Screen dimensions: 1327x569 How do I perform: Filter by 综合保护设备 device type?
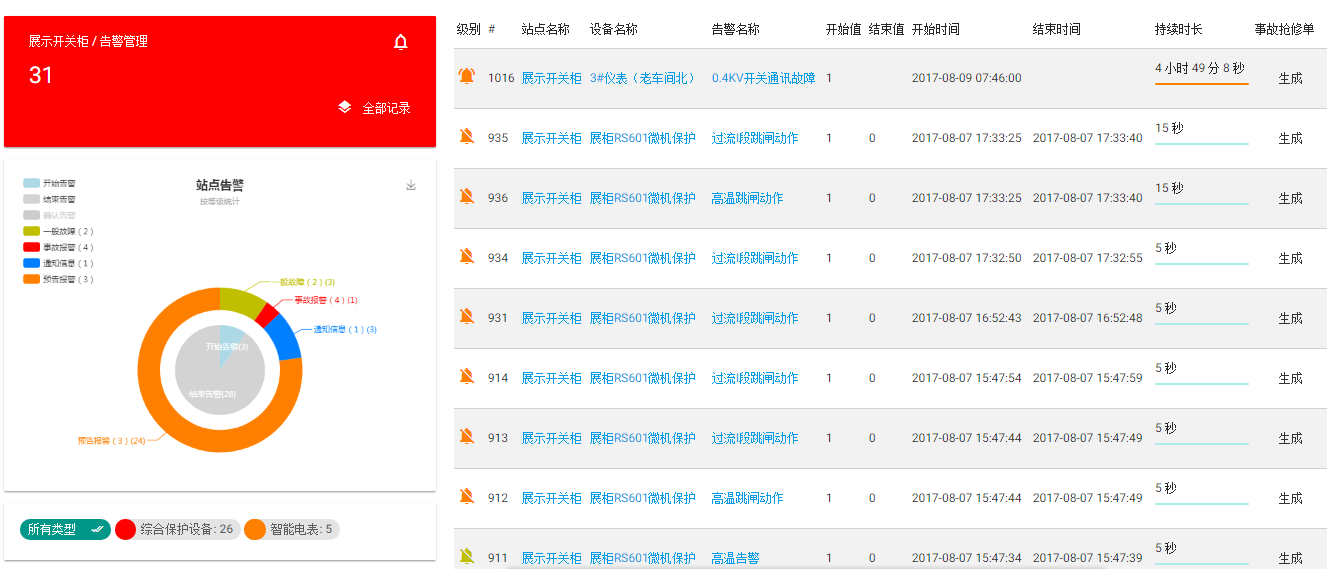176,529
